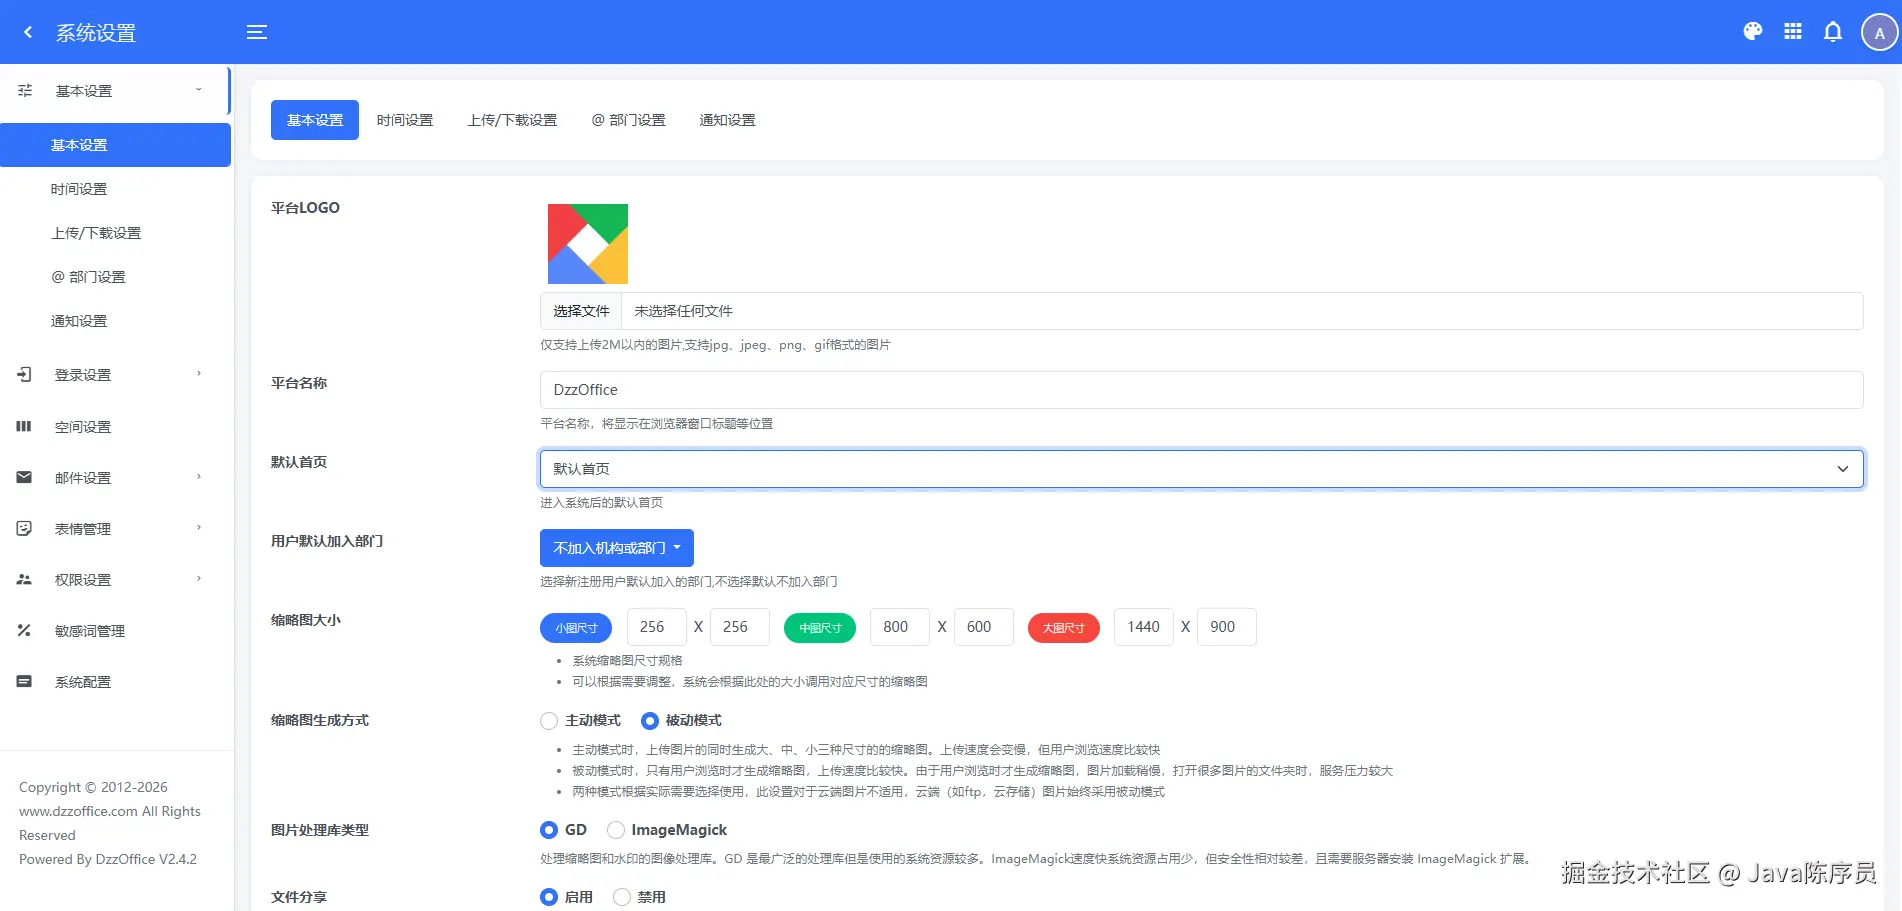Click the platform LOGO image
The image size is (1902, 911).
coord(588,244)
